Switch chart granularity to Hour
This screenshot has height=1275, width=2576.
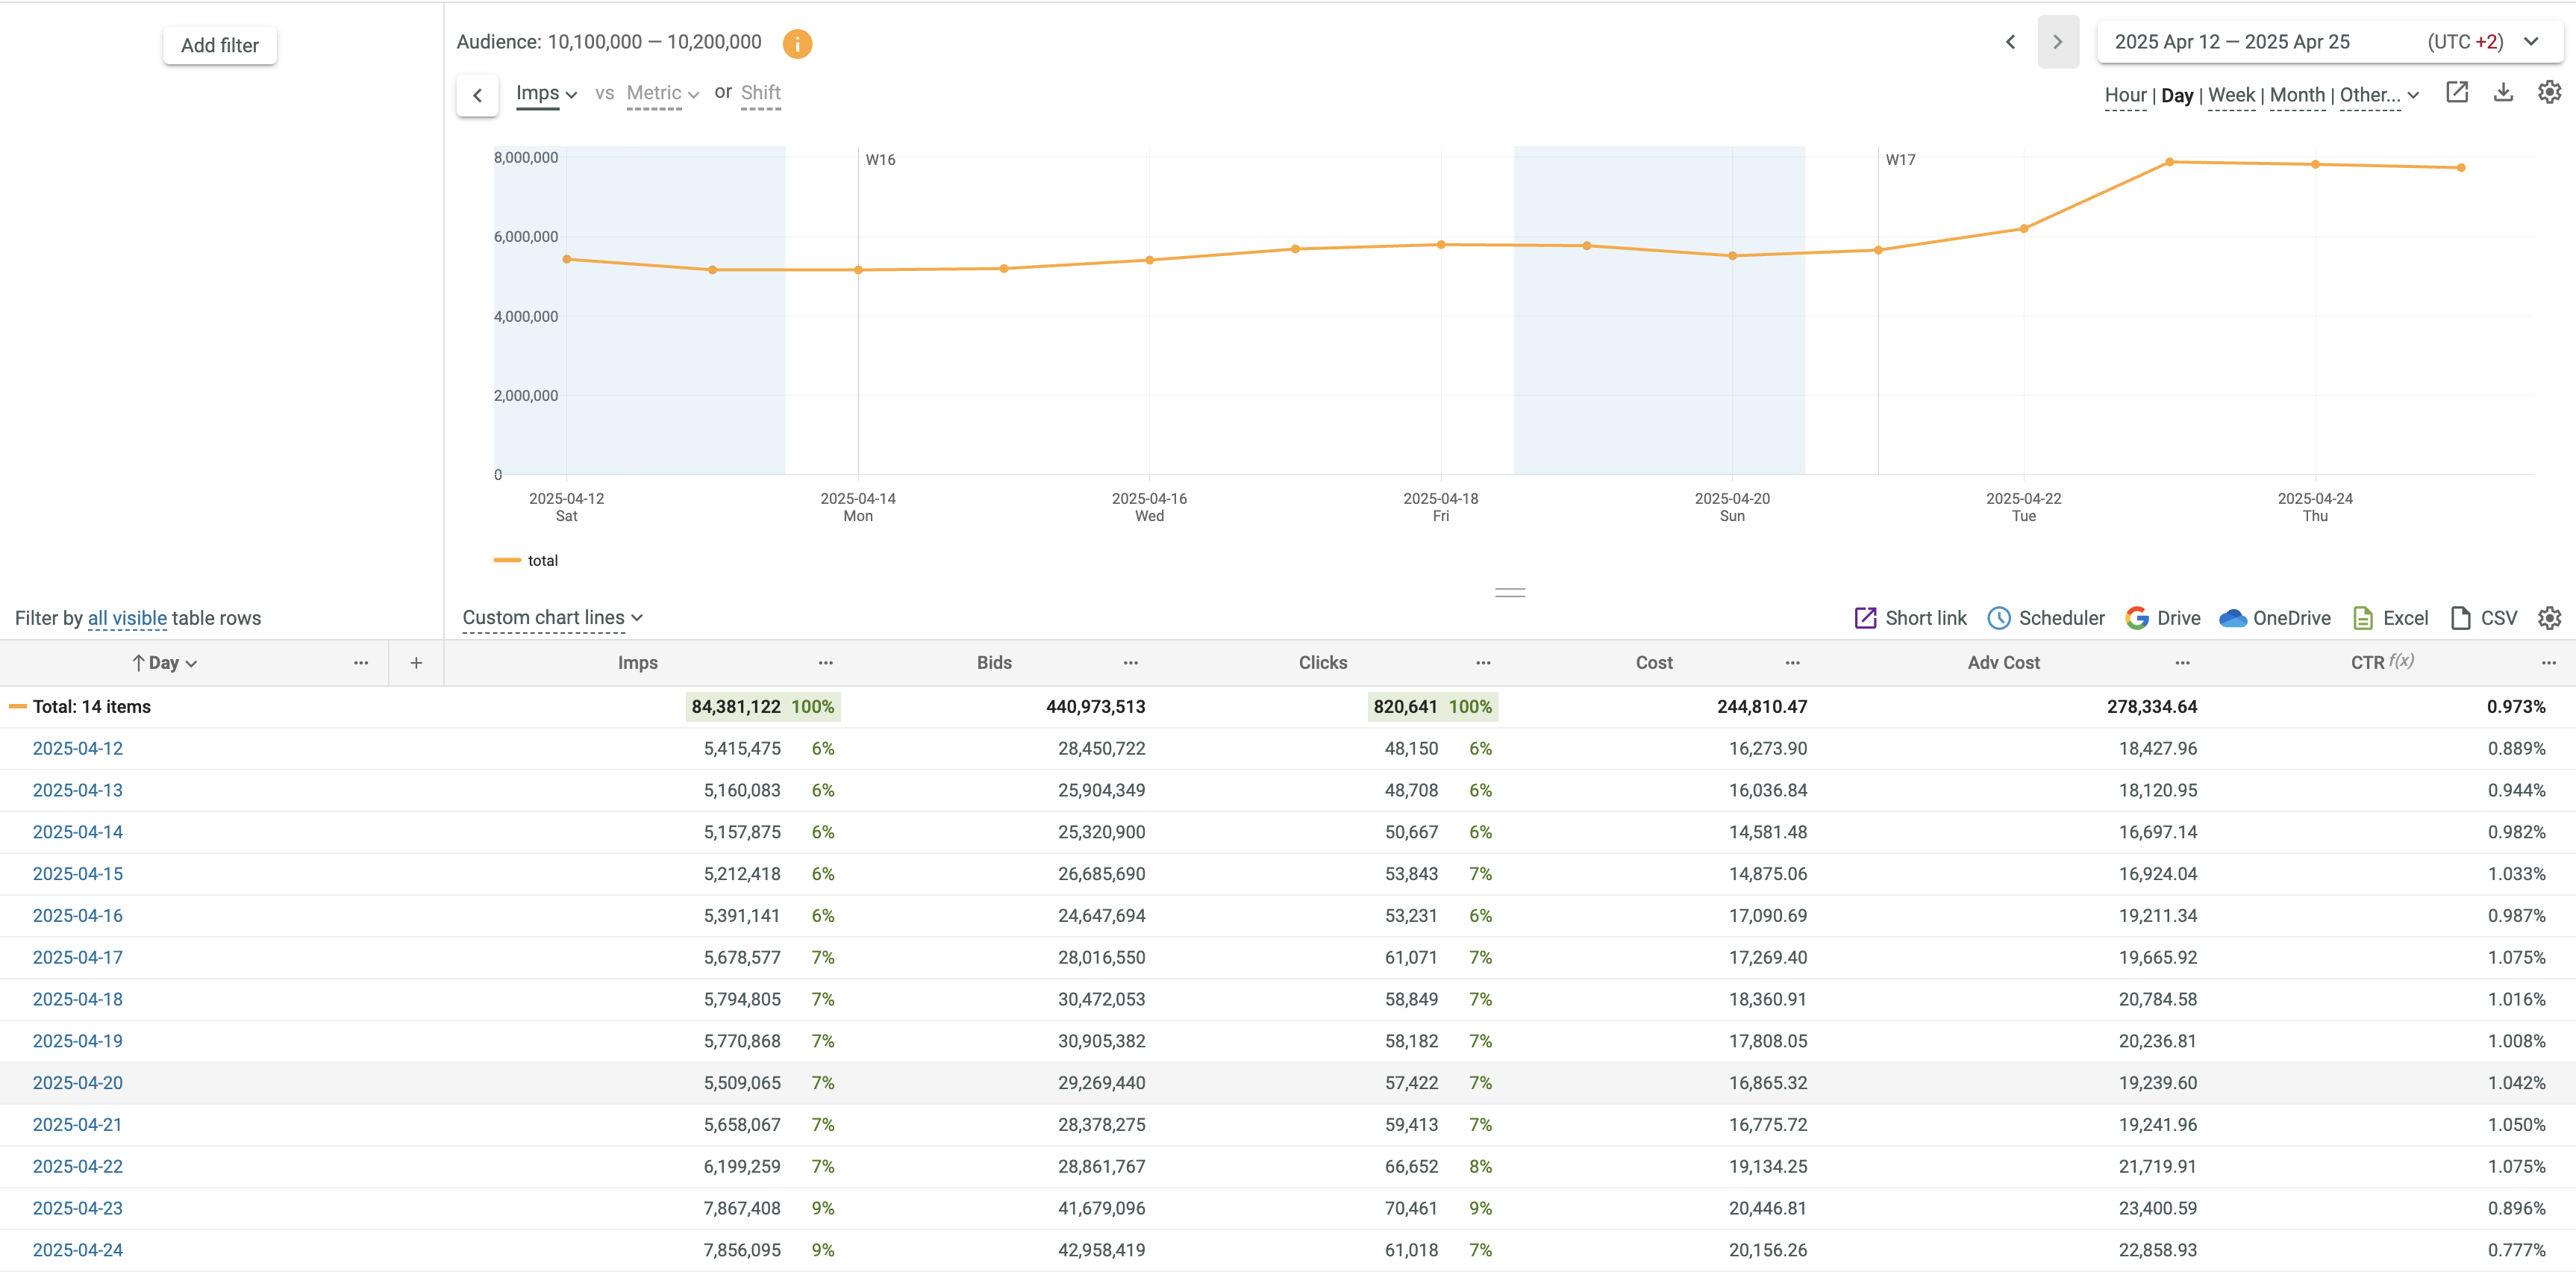click(2125, 96)
